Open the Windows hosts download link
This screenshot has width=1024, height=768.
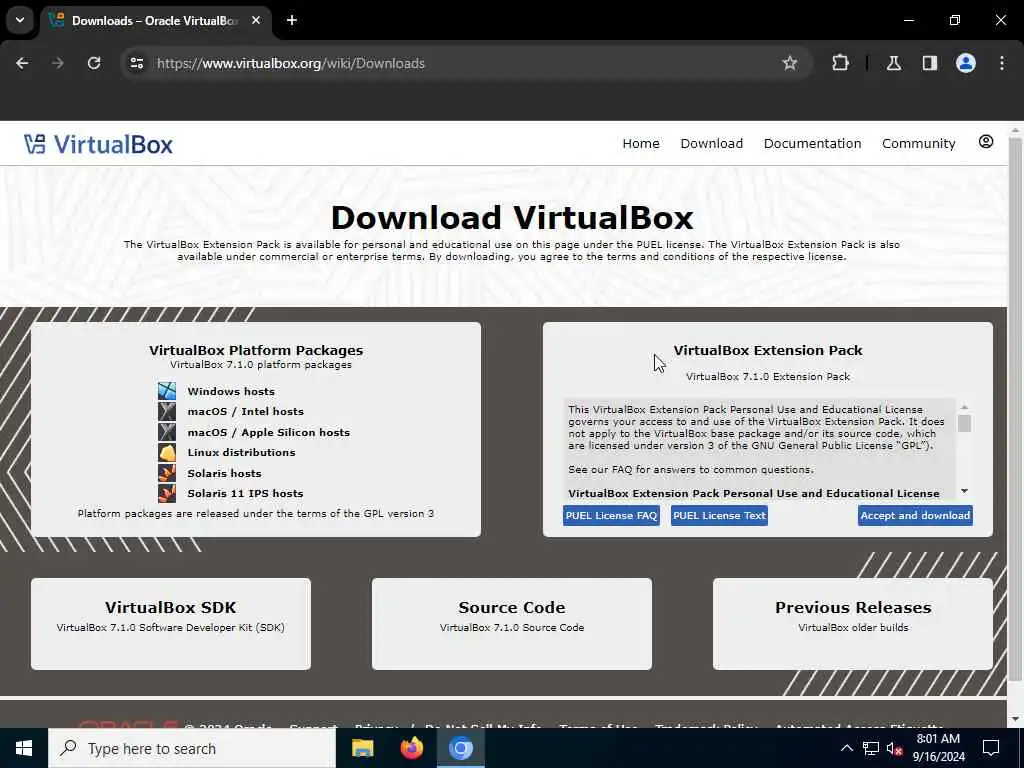click(x=231, y=391)
